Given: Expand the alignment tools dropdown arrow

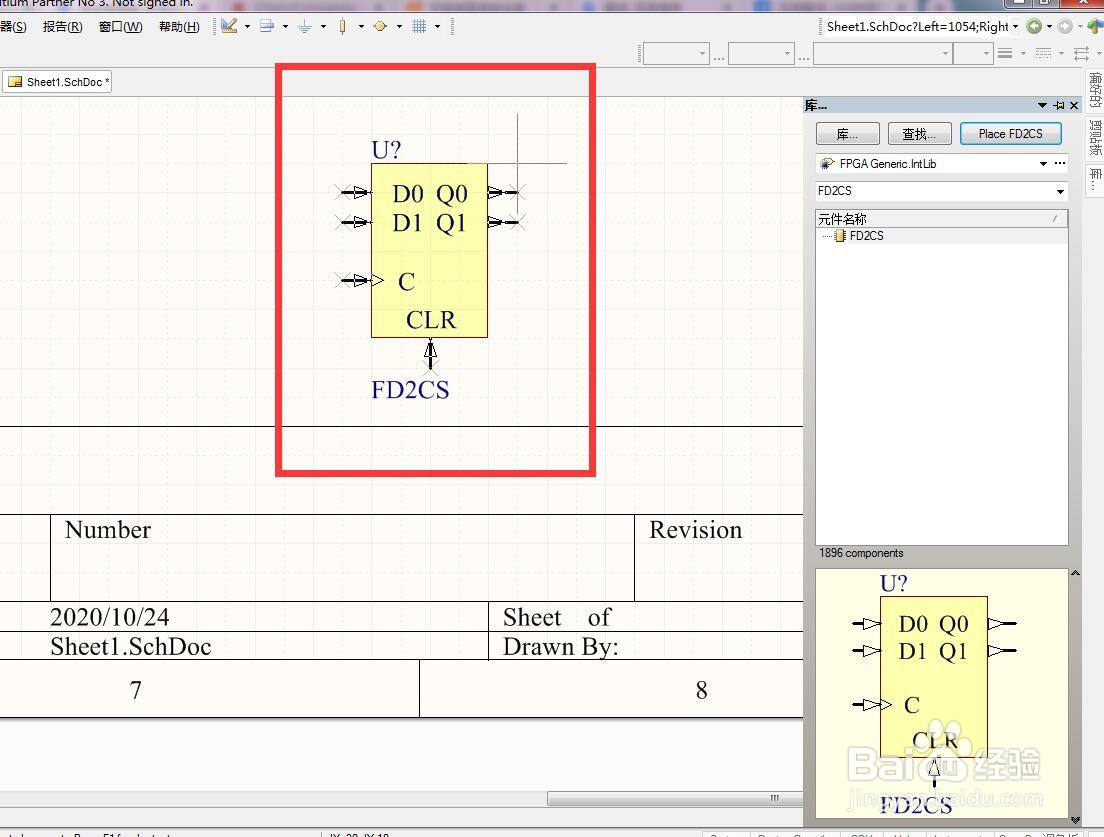Looking at the screenshot, I should 285,27.
